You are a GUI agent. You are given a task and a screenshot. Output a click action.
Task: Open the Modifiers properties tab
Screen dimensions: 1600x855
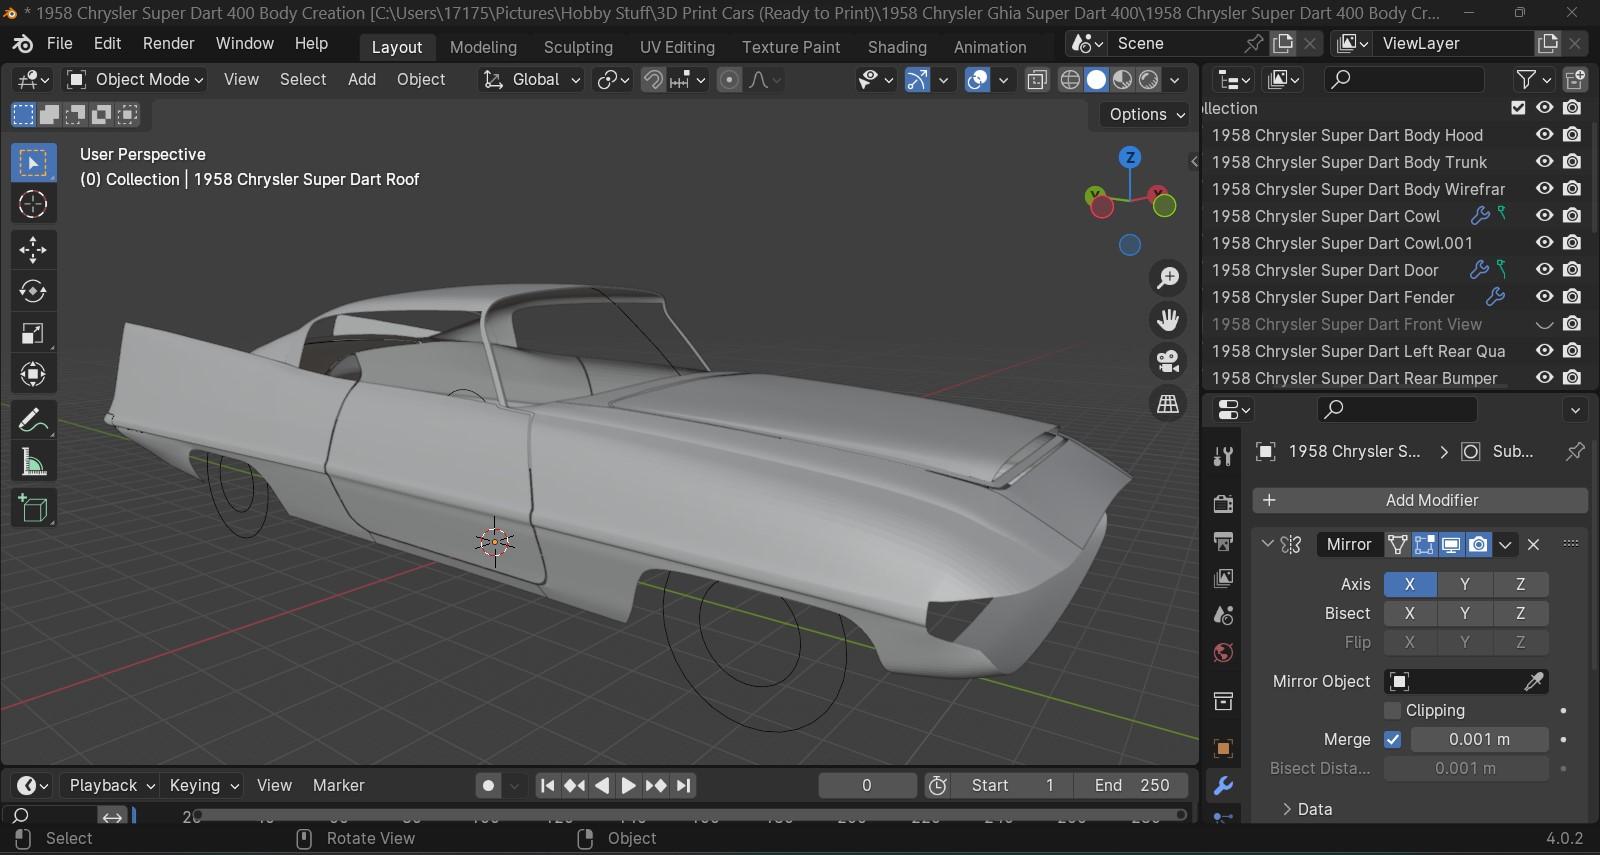coord(1223,785)
